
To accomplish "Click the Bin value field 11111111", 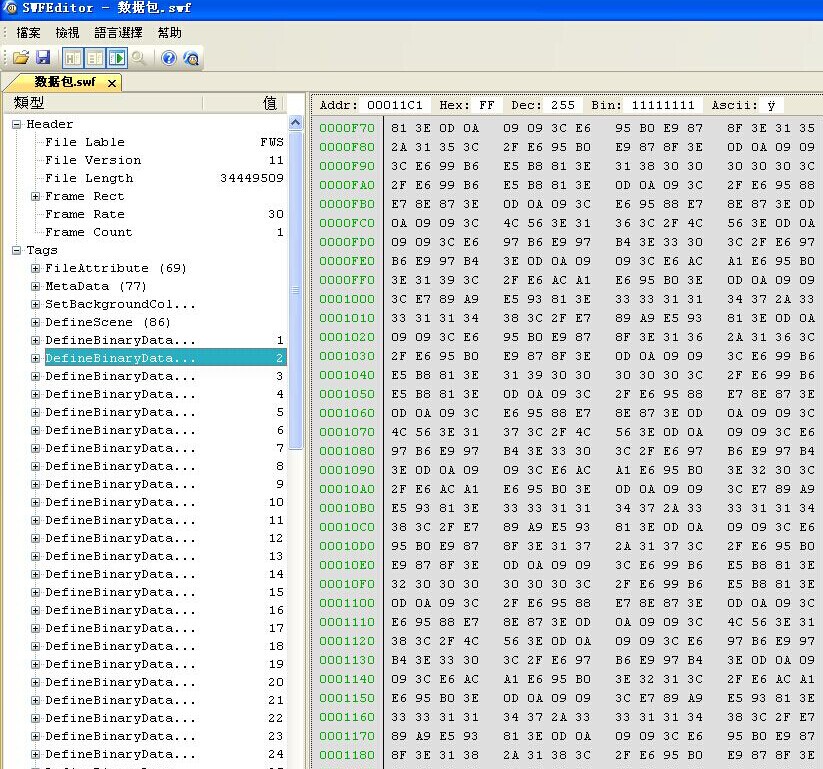I will pyautogui.click(x=663, y=105).
